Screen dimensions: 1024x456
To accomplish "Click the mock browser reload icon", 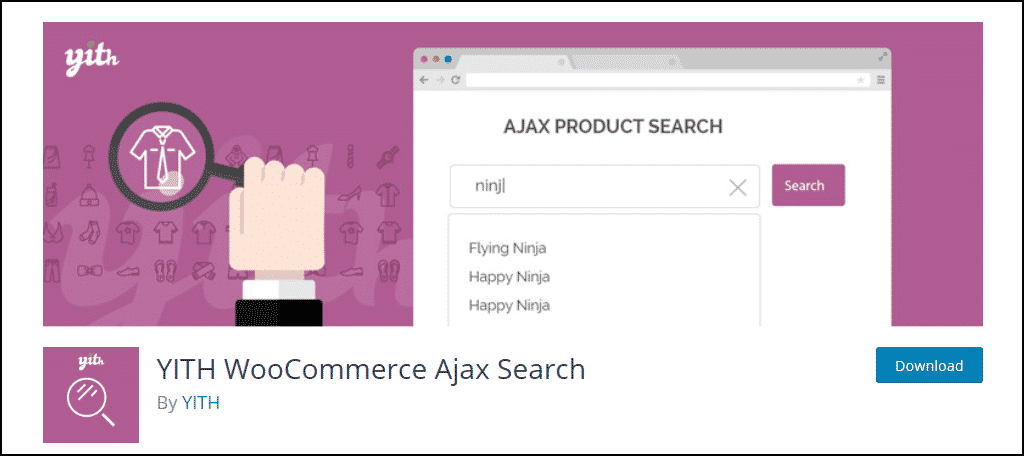I will tap(456, 80).
